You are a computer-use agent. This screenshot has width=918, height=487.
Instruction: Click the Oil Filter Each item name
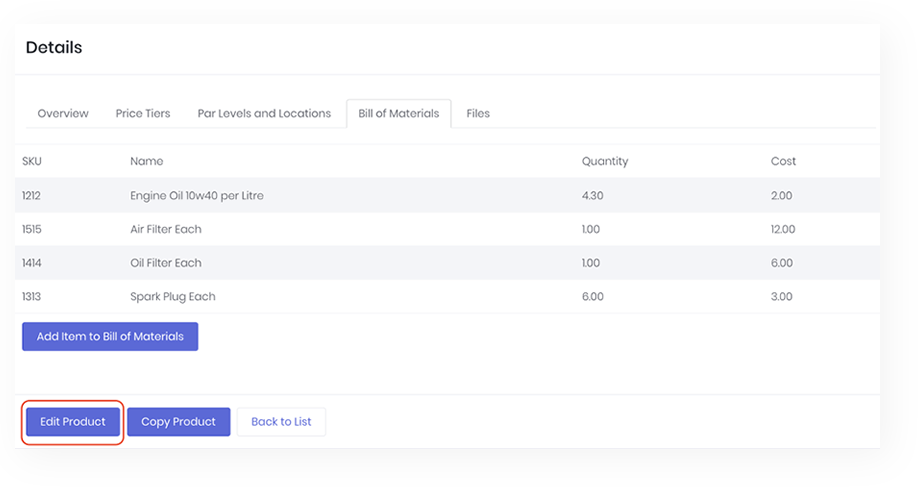pyautogui.click(x=166, y=263)
